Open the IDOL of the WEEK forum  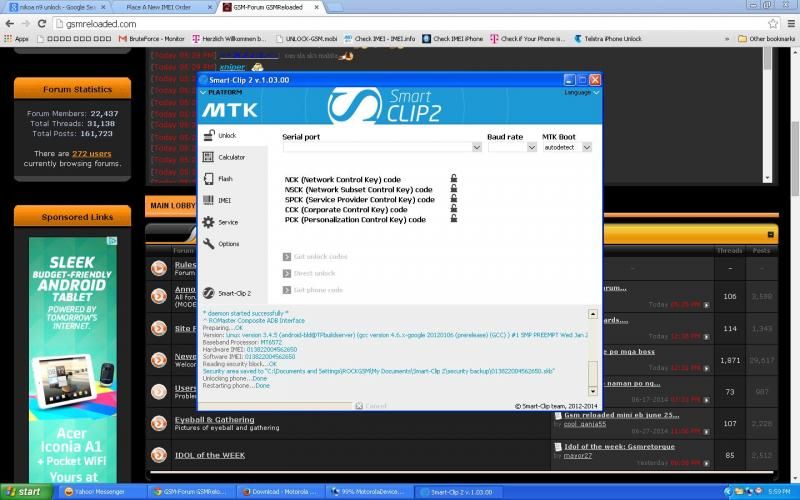[x=210, y=455]
